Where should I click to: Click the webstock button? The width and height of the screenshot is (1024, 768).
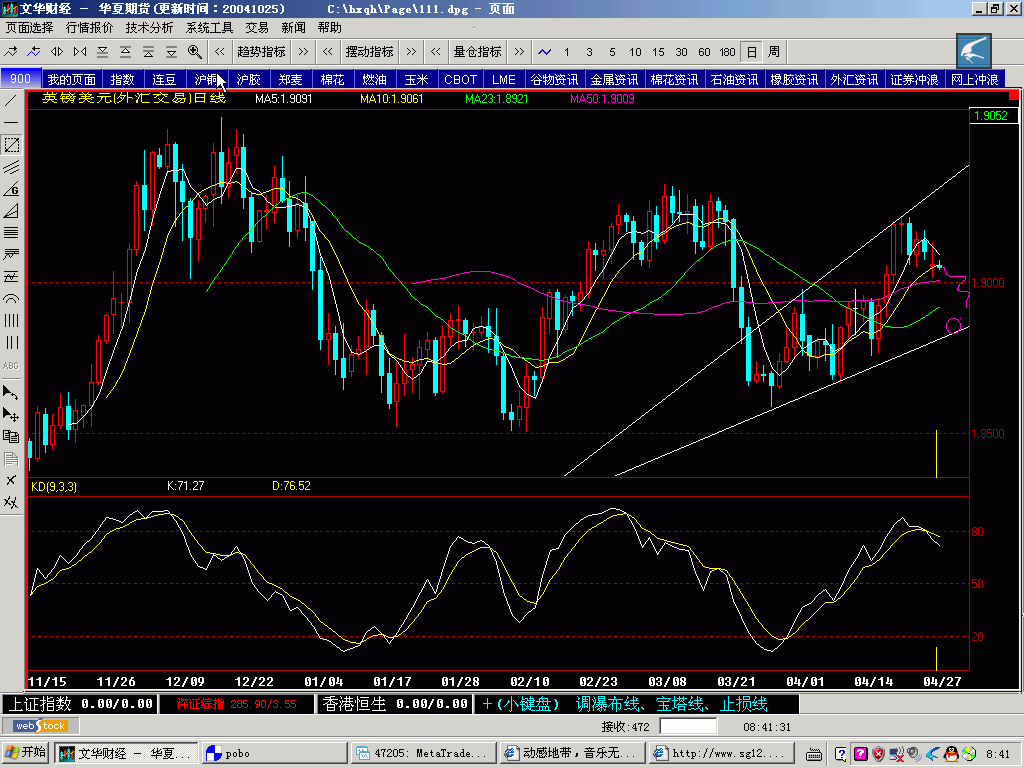tap(40, 726)
